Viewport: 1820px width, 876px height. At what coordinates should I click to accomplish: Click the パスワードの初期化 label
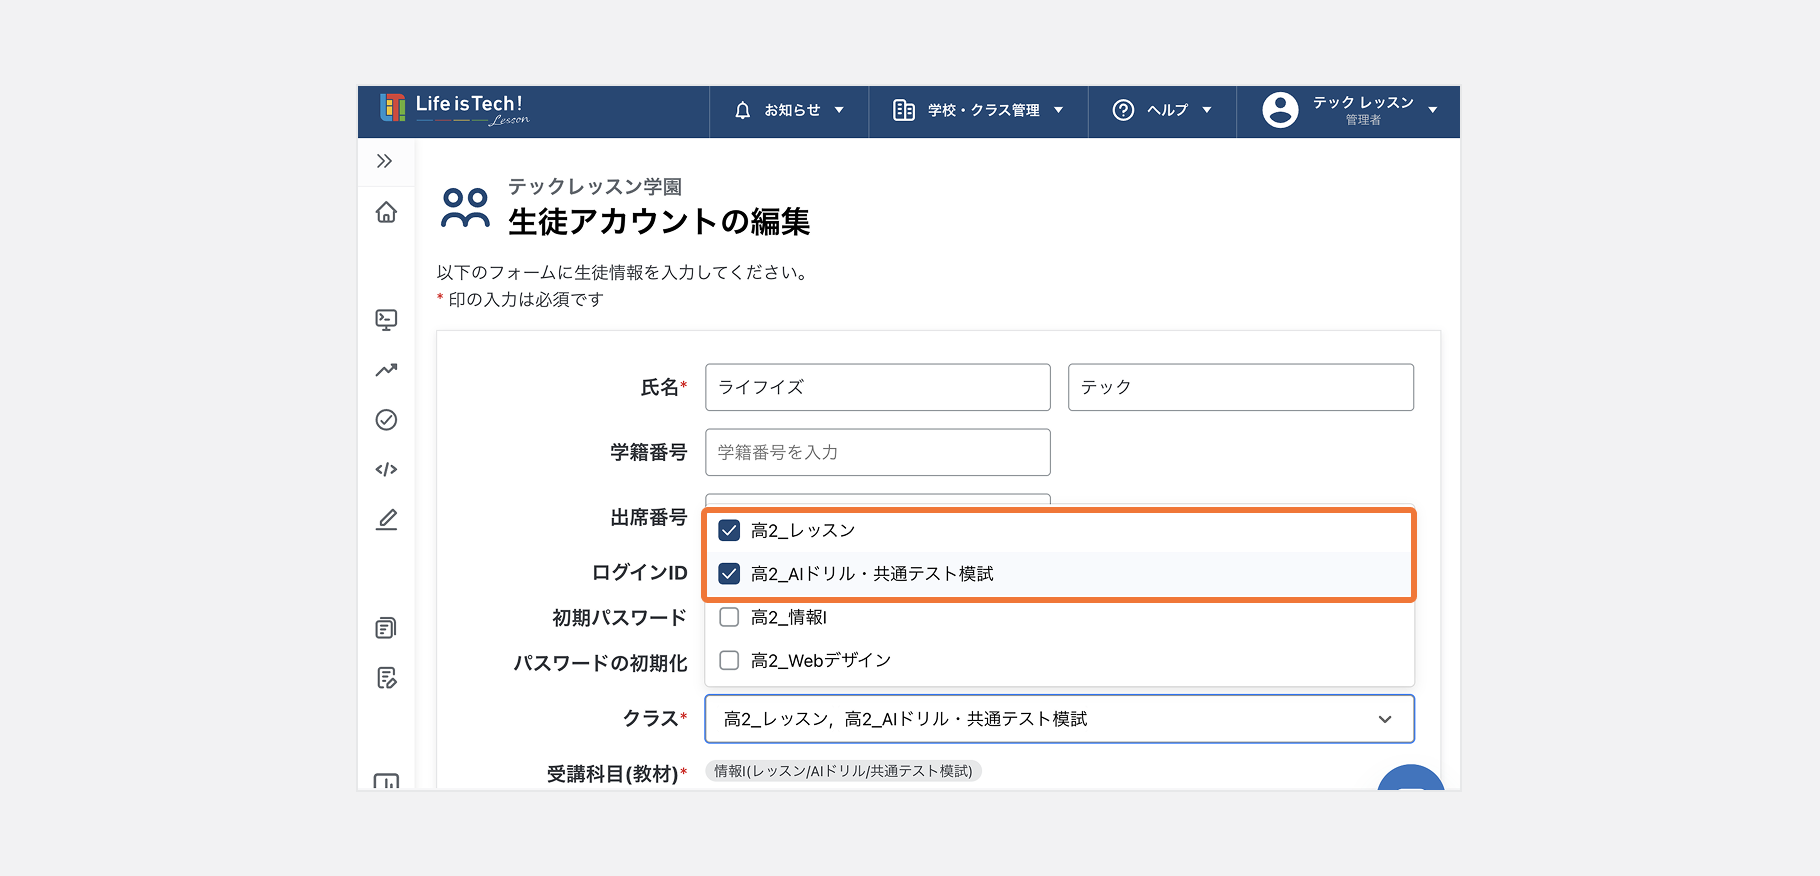[600, 663]
